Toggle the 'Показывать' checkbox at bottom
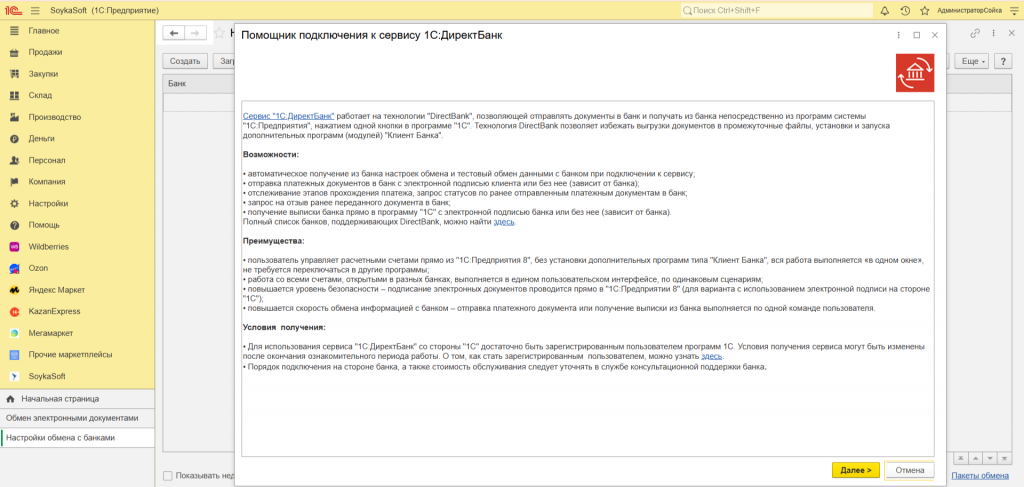 [168, 475]
